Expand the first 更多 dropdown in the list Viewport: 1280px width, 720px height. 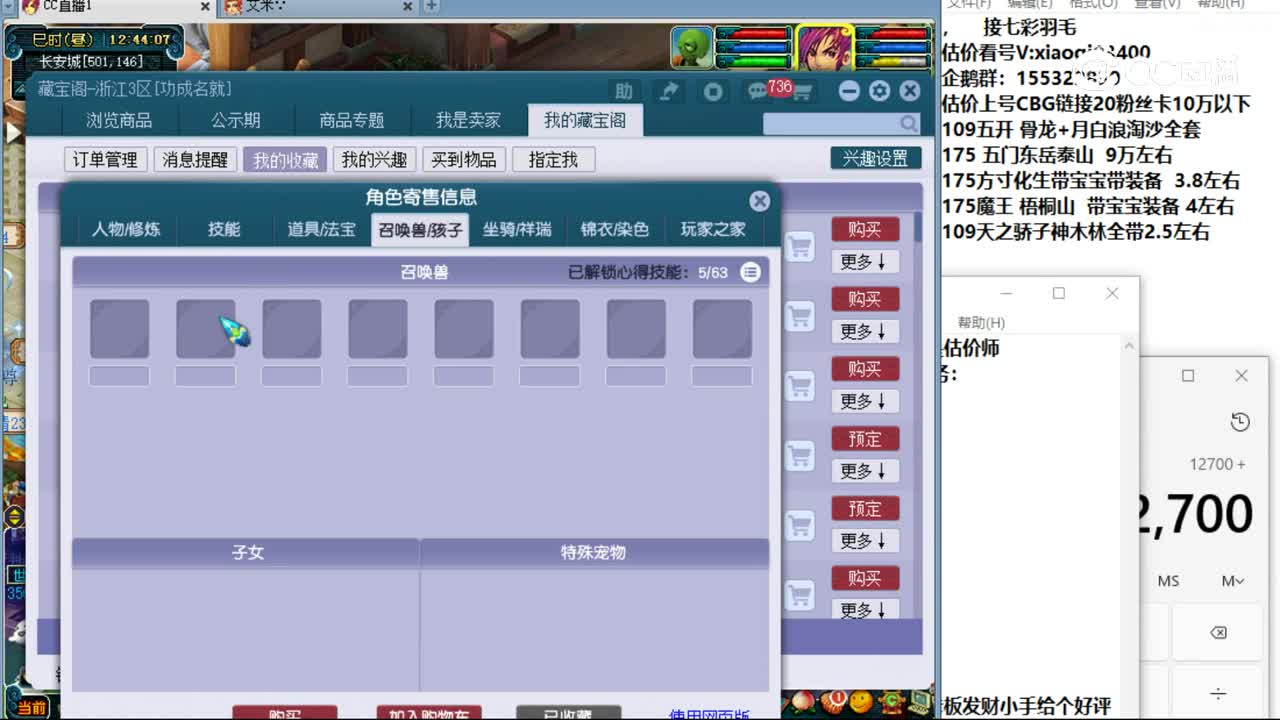click(866, 262)
